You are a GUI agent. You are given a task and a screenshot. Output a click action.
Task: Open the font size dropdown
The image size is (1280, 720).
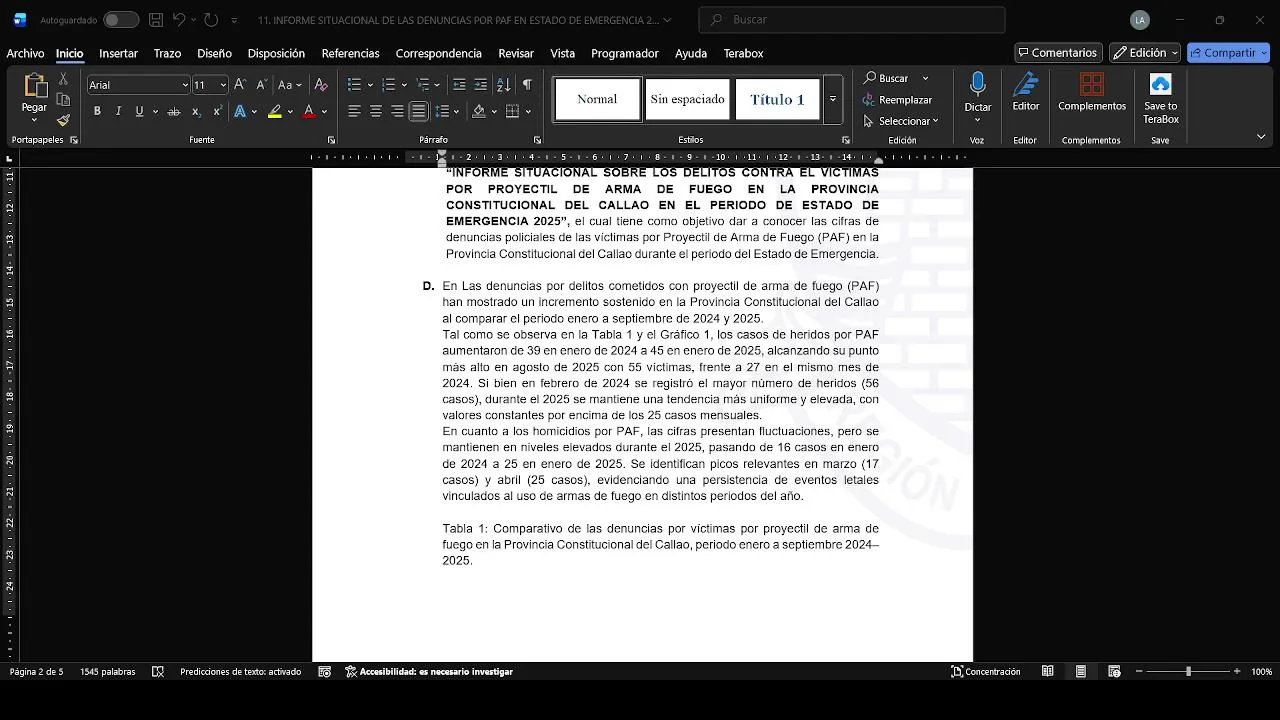pyautogui.click(x=223, y=85)
